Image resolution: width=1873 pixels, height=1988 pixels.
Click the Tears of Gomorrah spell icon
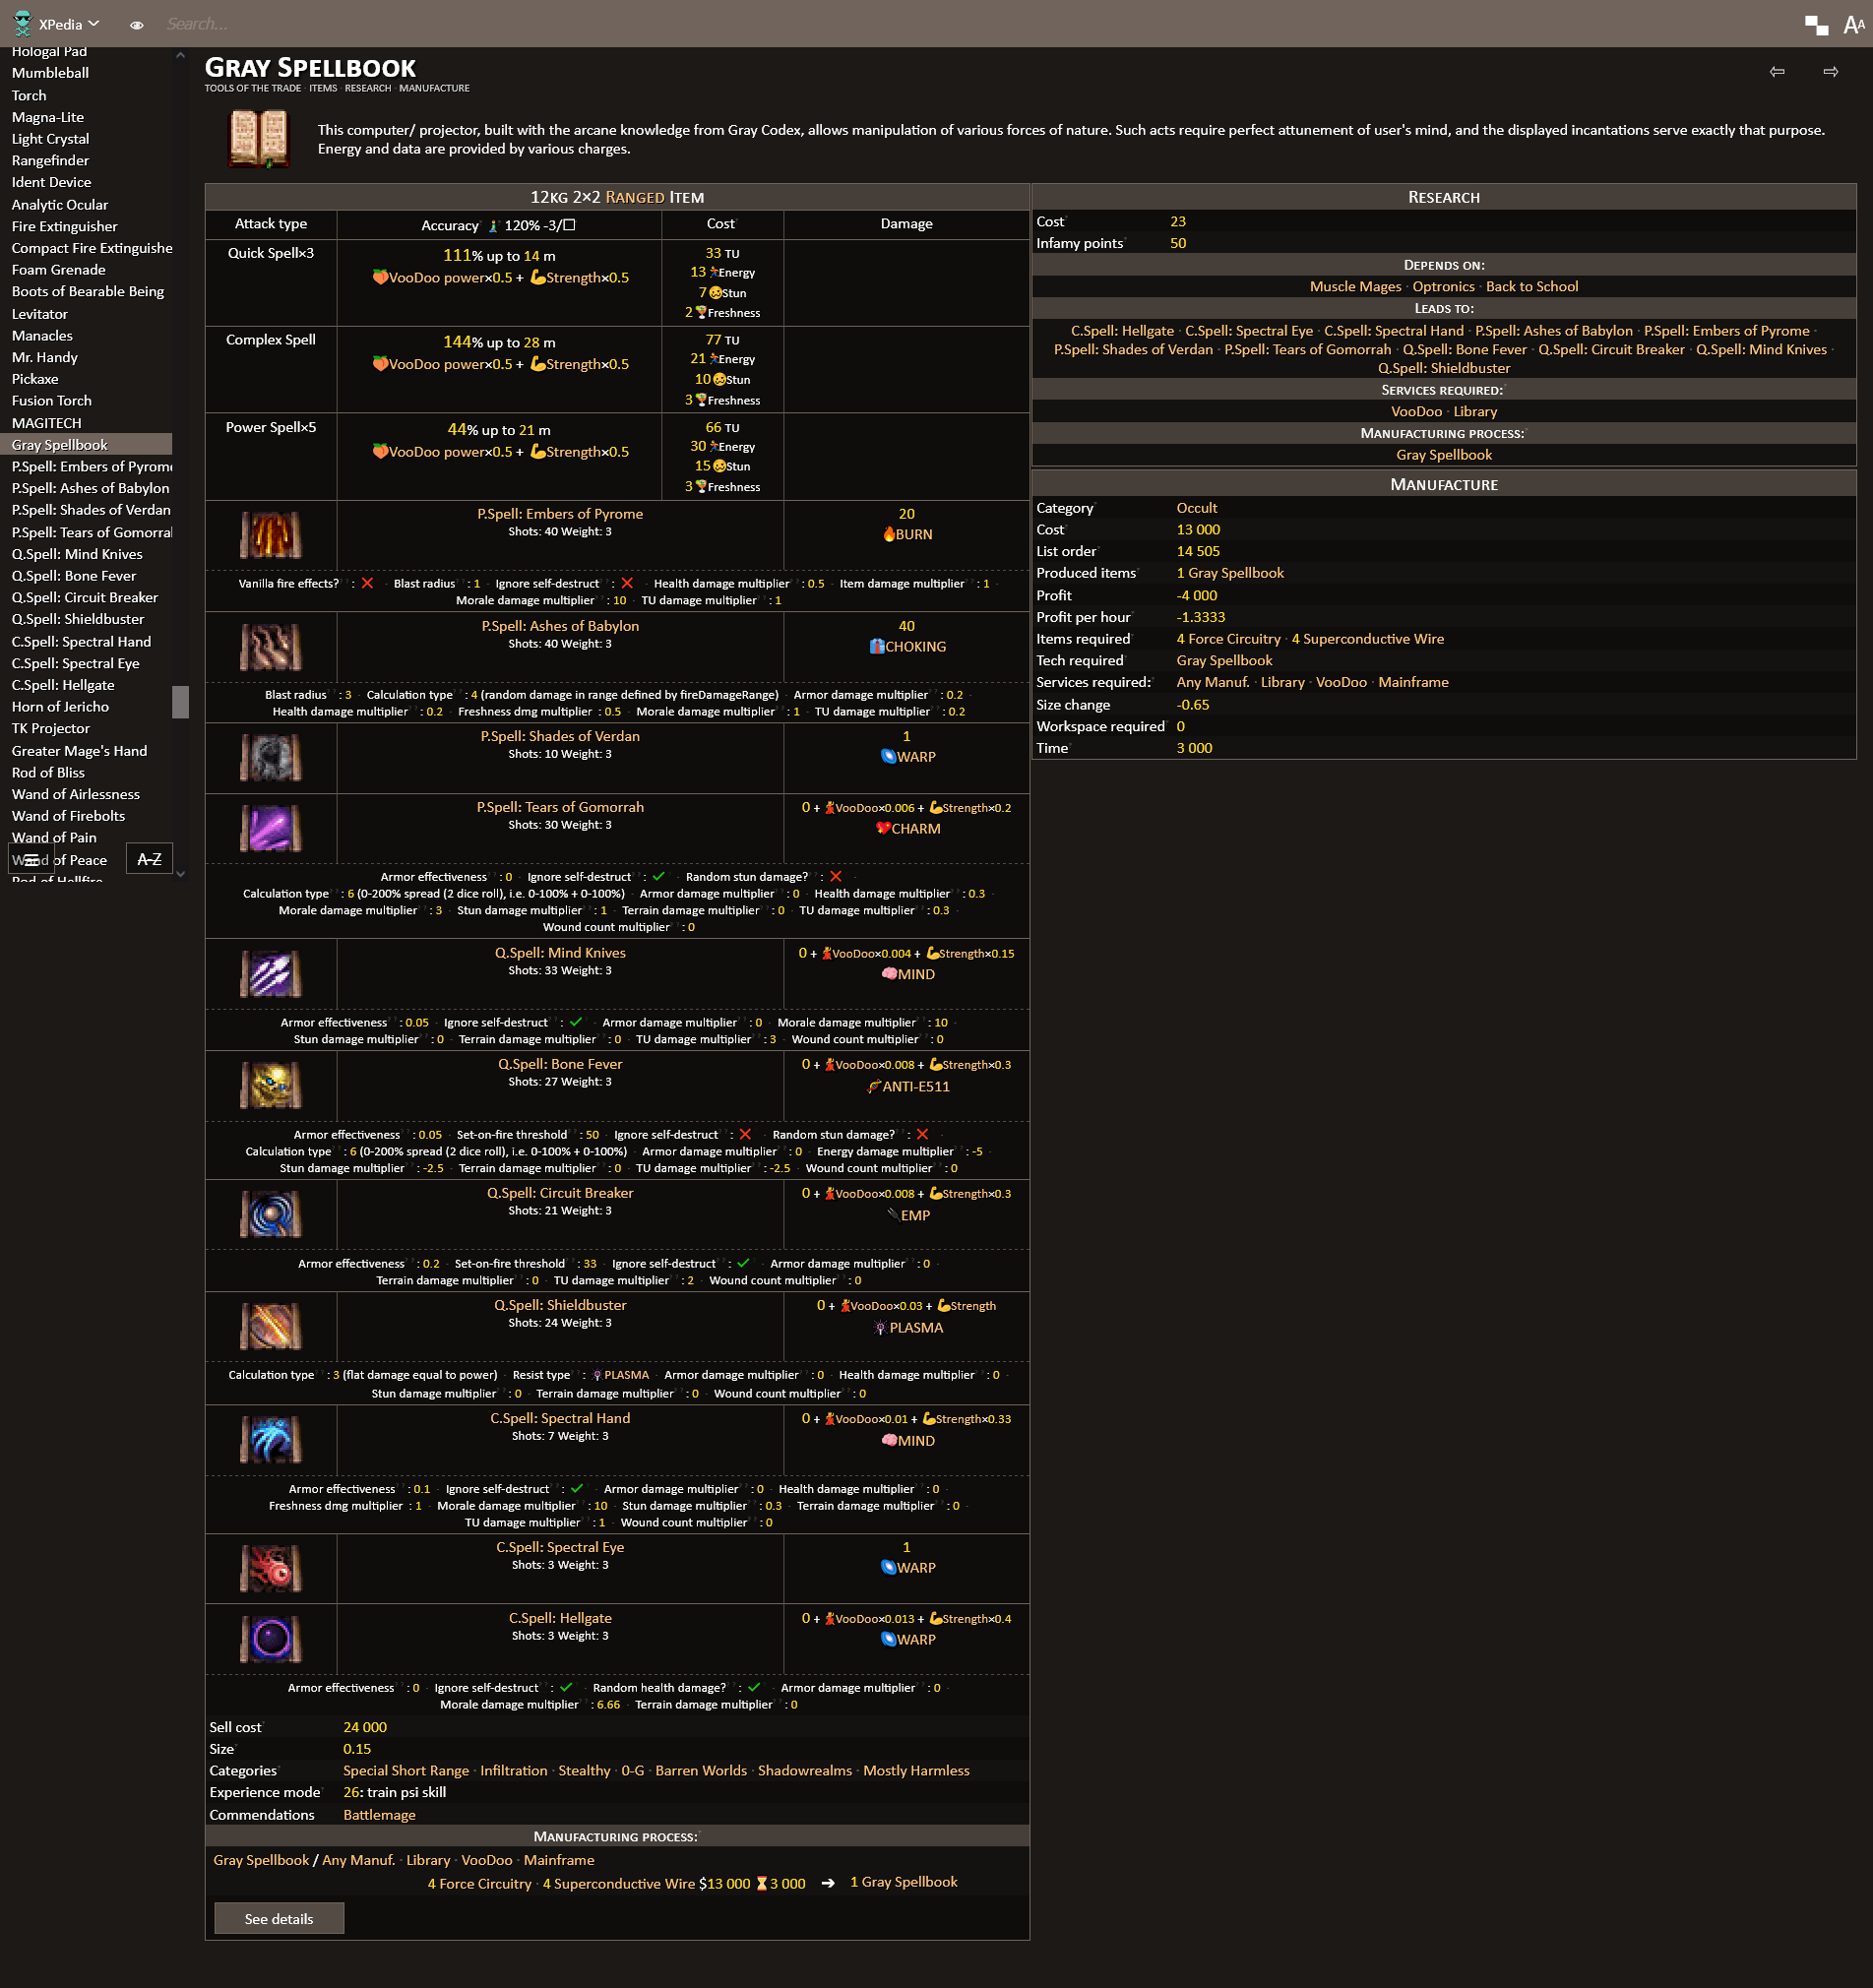[271, 829]
